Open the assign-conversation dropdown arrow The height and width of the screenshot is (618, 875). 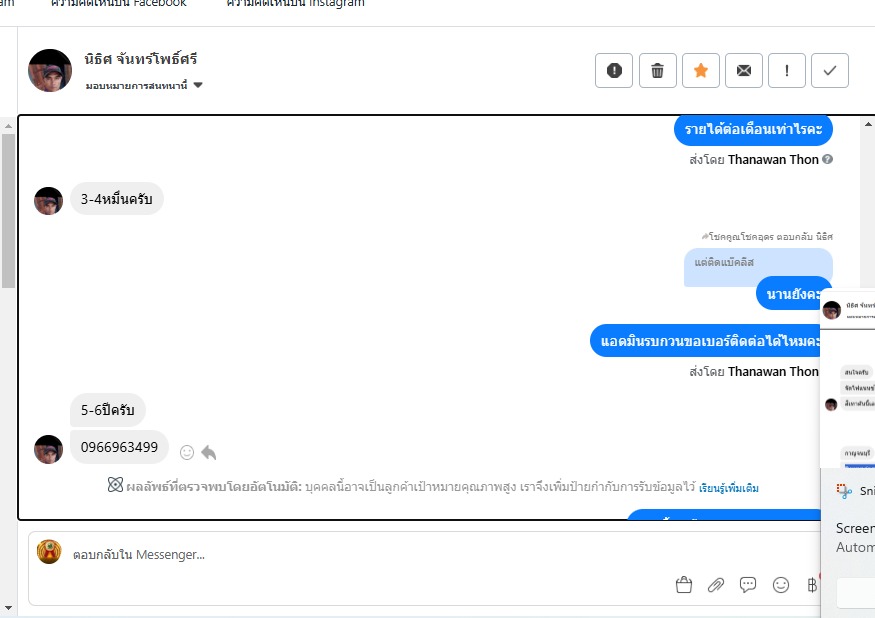(198, 85)
